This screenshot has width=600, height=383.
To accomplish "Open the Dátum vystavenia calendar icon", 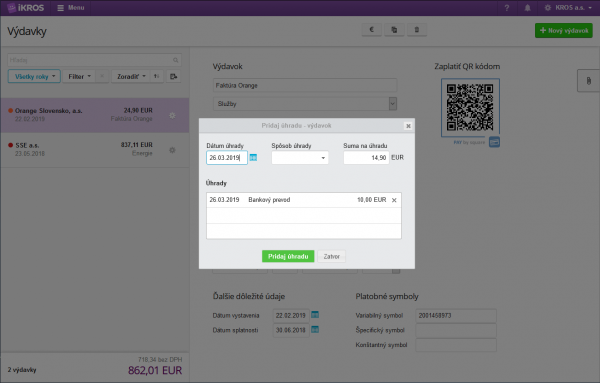I will pos(315,315).
